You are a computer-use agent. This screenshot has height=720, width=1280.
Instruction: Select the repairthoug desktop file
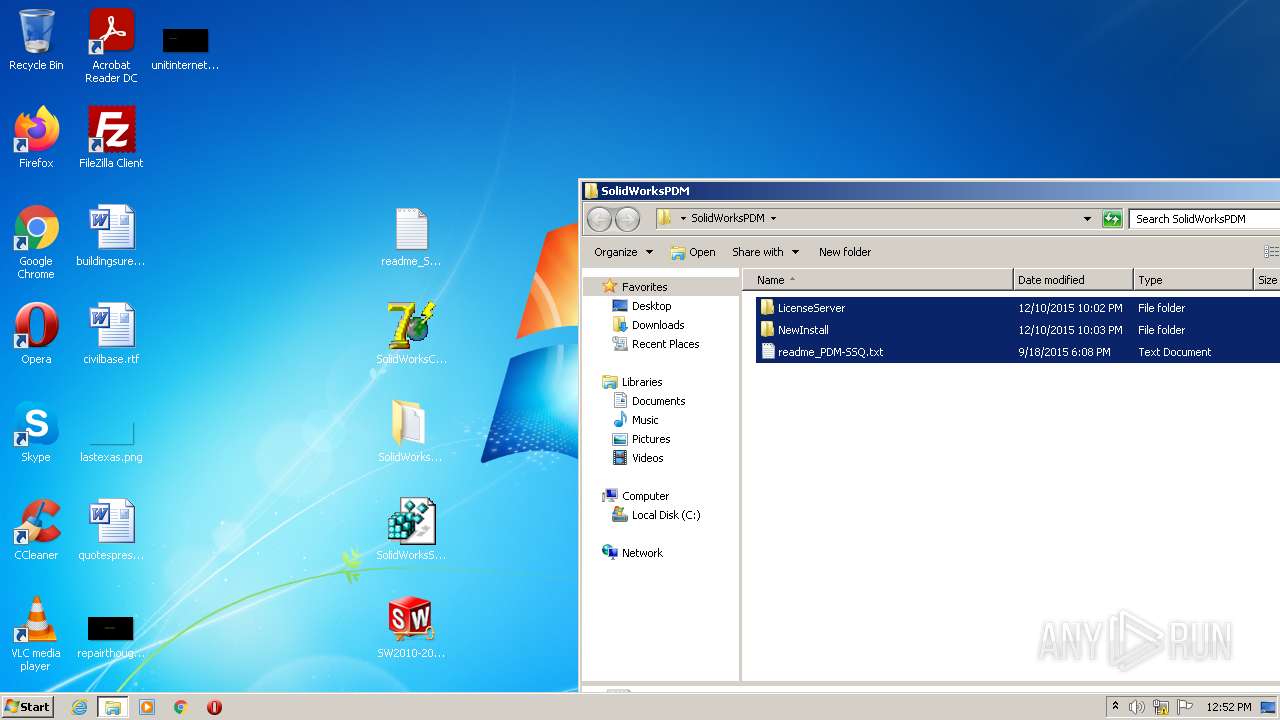tap(111, 638)
